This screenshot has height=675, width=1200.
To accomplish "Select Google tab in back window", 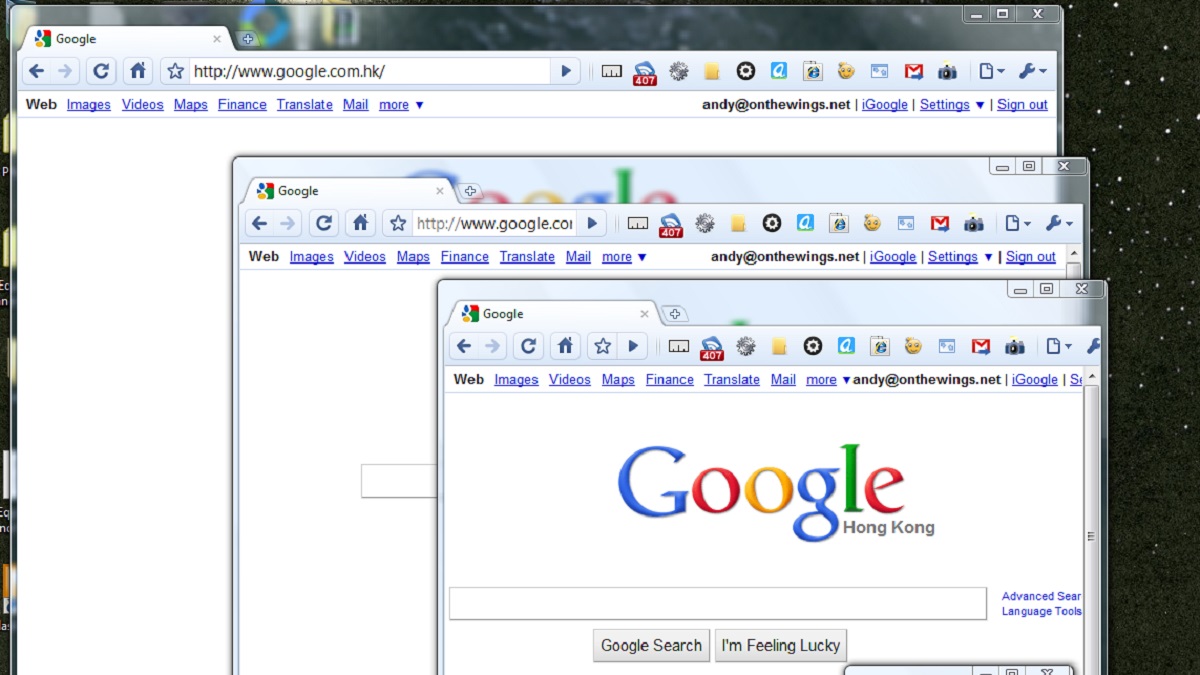I will [x=127, y=39].
